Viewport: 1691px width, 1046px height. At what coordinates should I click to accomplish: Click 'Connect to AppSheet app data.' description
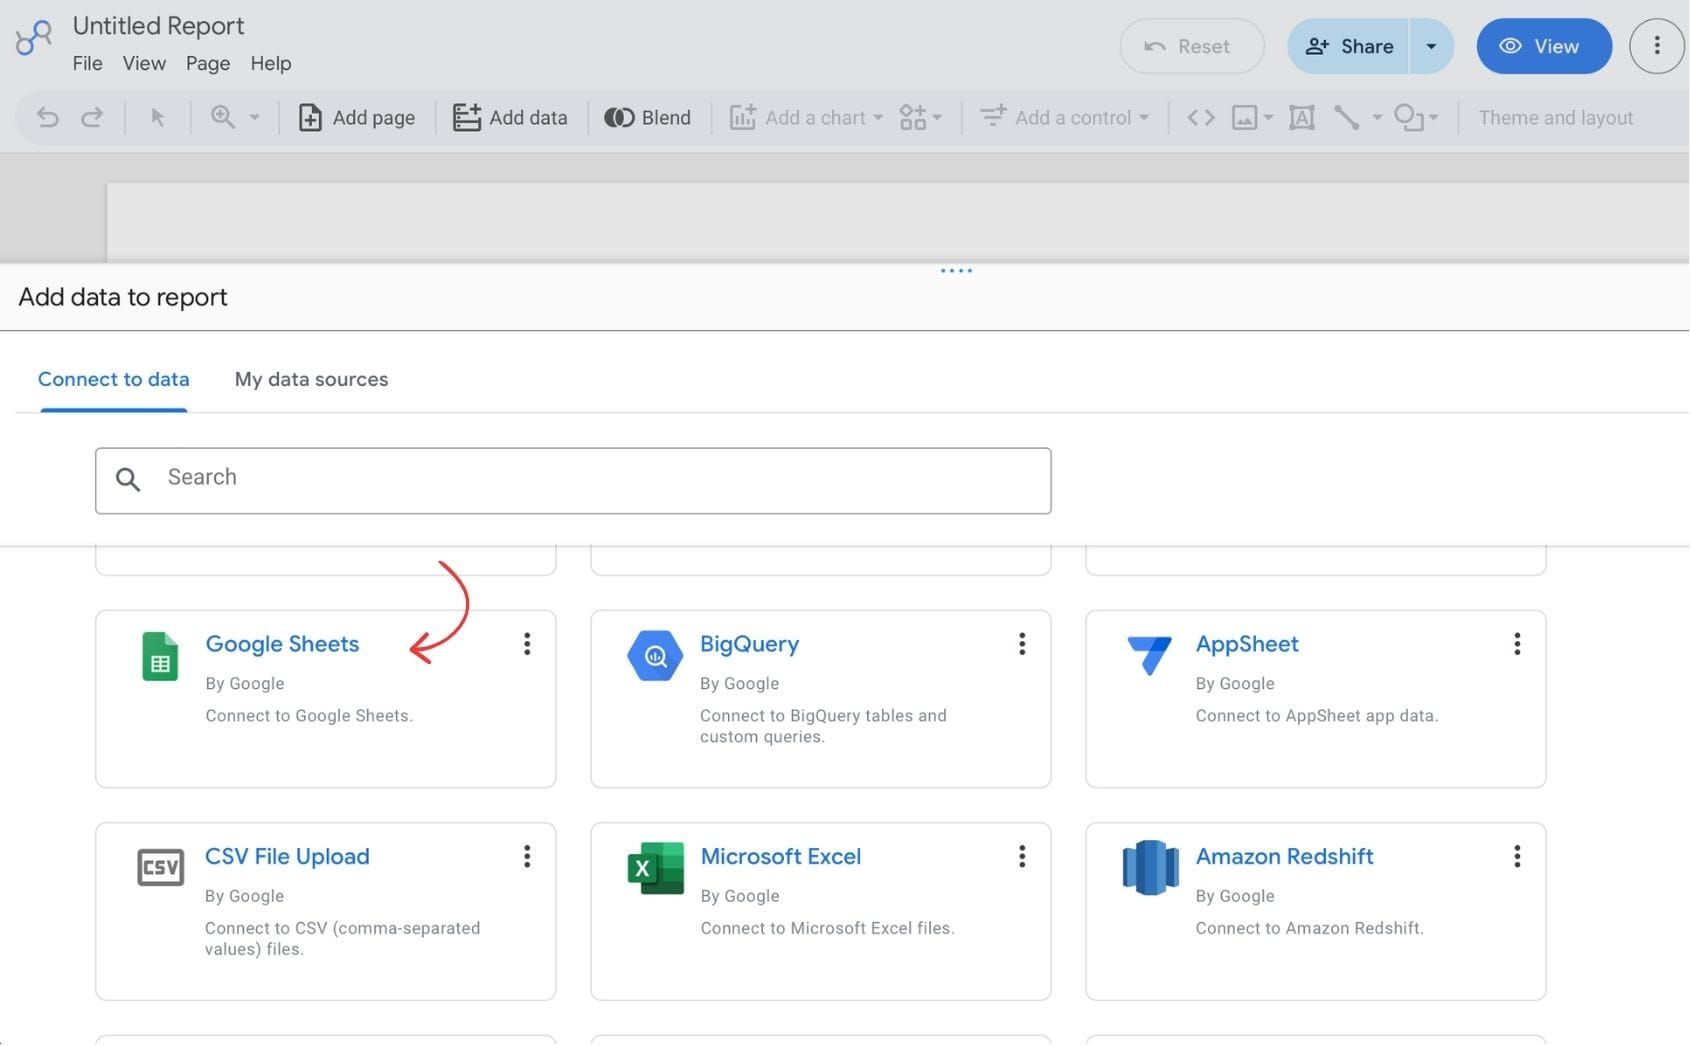click(x=1316, y=716)
